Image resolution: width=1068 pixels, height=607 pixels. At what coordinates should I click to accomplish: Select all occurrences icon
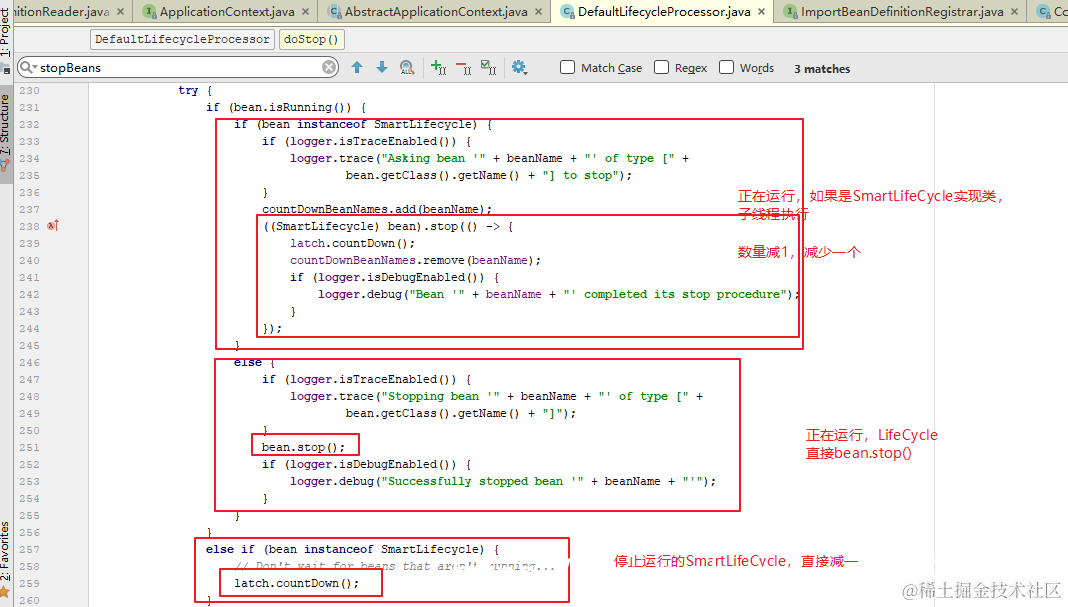488,67
